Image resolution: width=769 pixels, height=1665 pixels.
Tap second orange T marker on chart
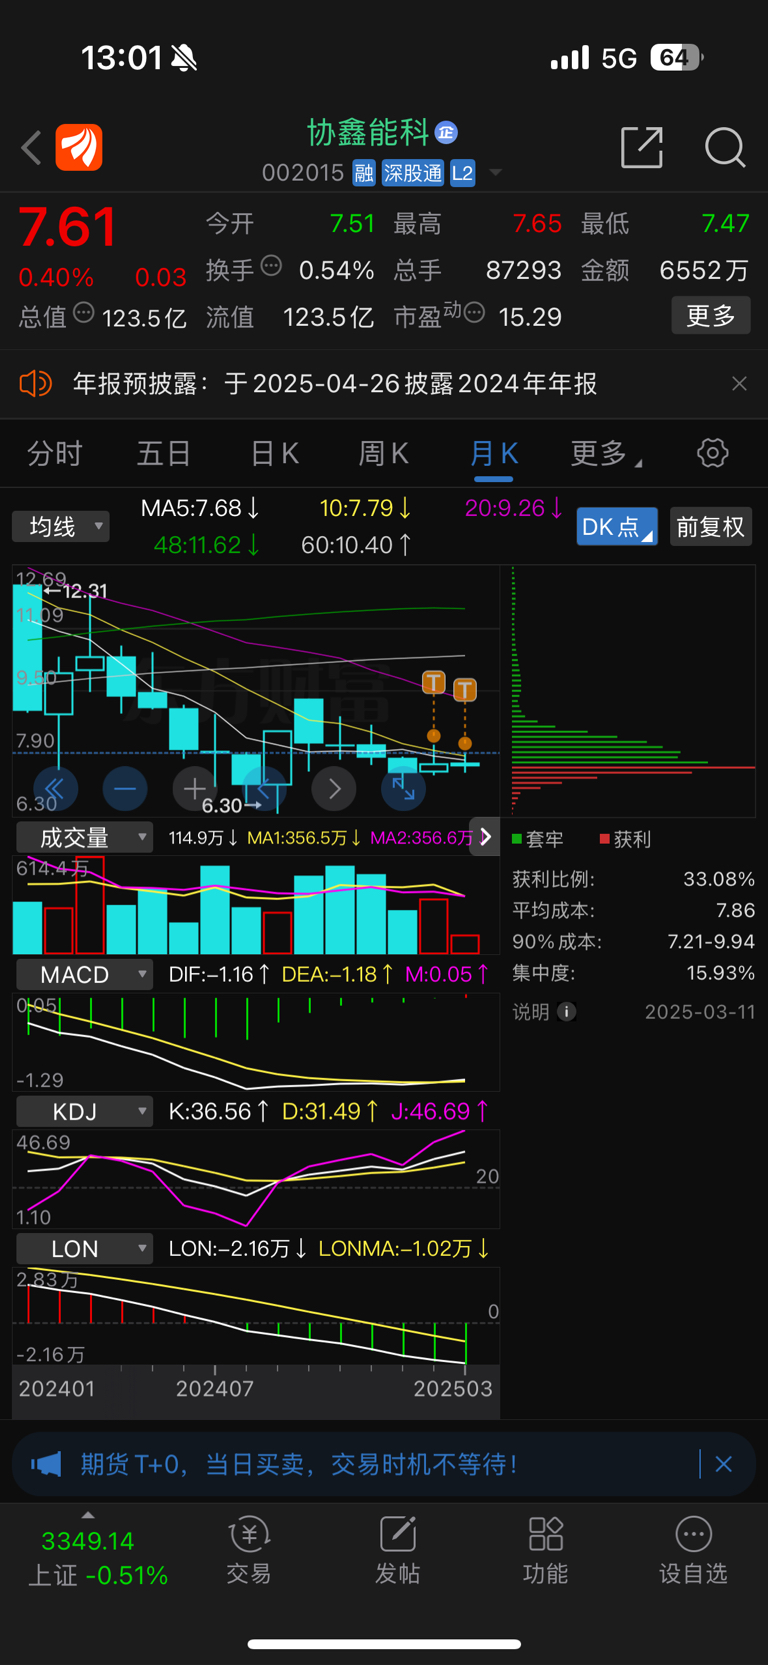[x=465, y=689]
